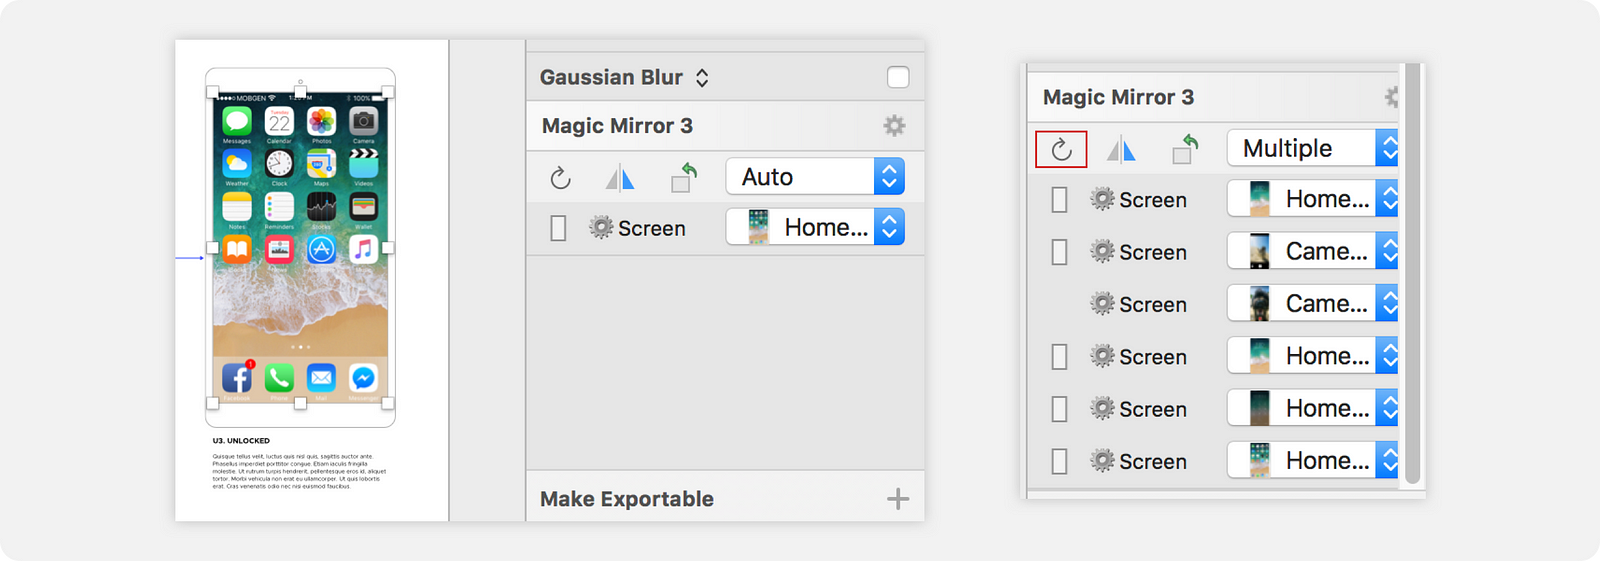The height and width of the screenshot is (561, 1600).
Task: Select the third Screen row Came... dropdown
Action: 1312,304
